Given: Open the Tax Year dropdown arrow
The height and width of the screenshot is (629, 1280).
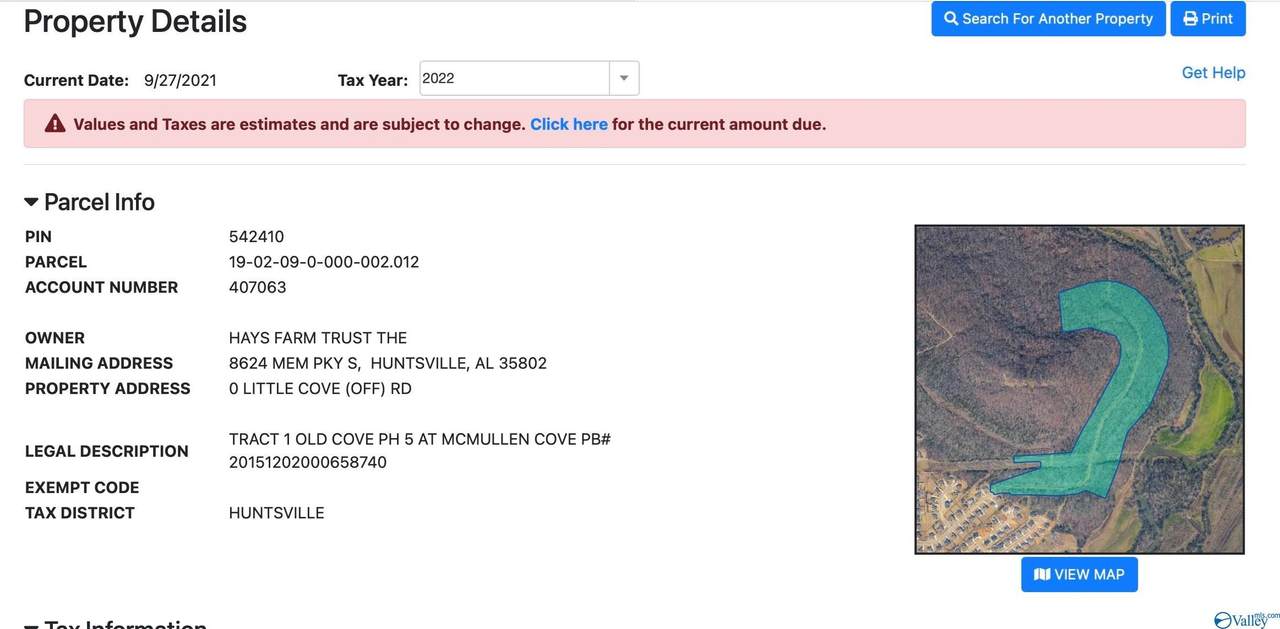Looking at the screenshot, I should coord(624,78).
